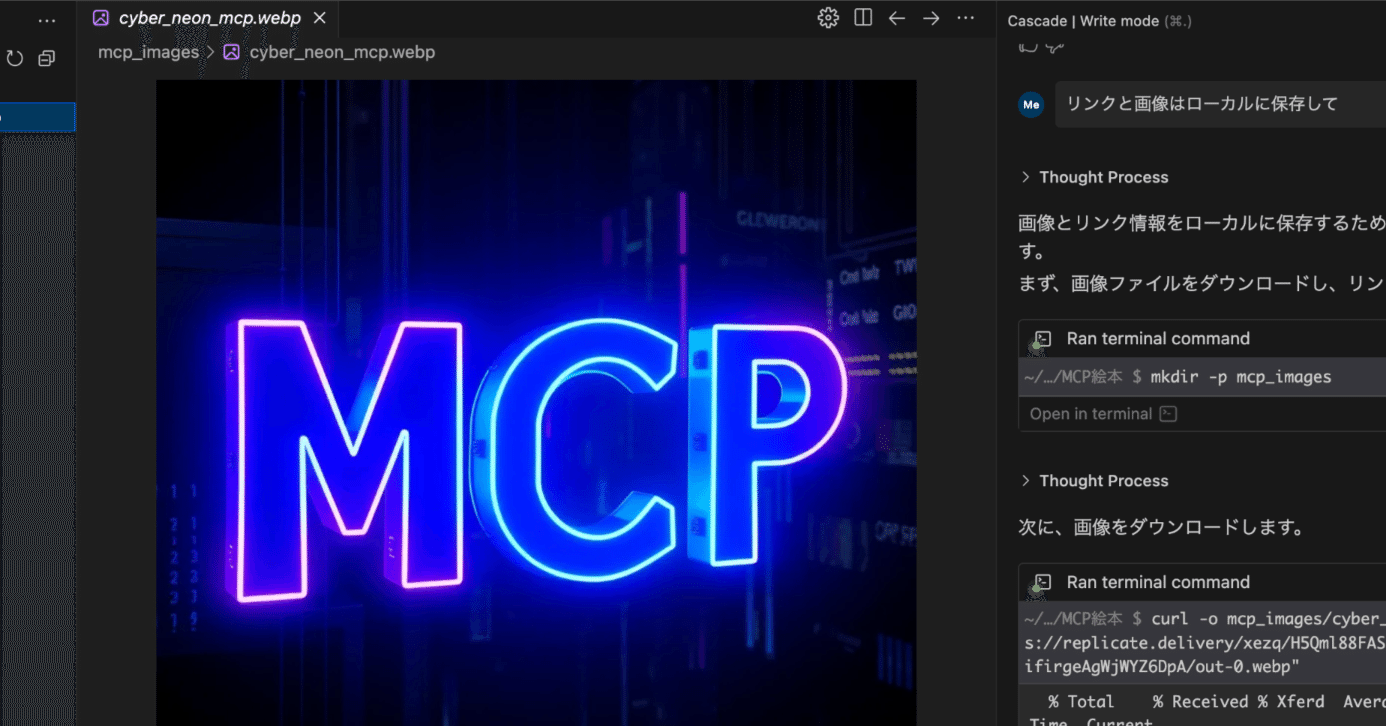Collapse all folders in the sidebar

[47, 59]
